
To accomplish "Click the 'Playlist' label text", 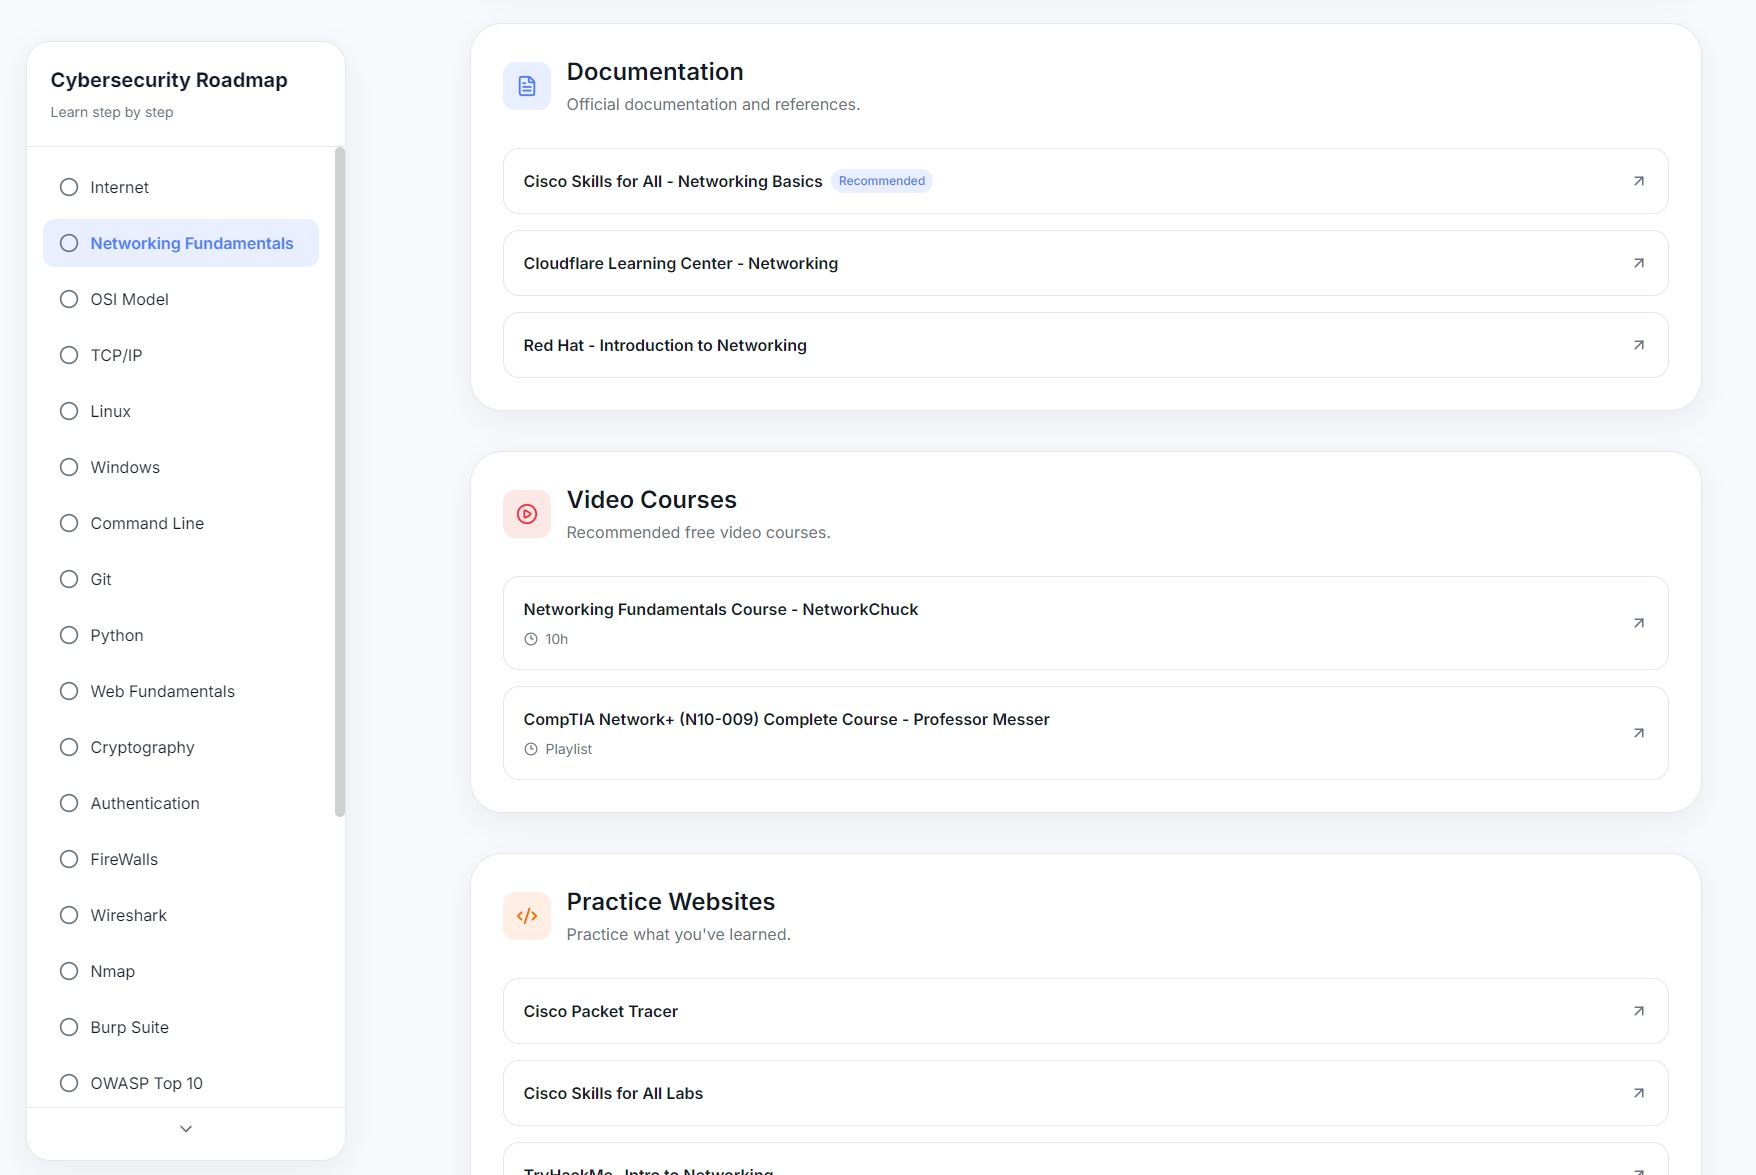I will pos(569,749).
